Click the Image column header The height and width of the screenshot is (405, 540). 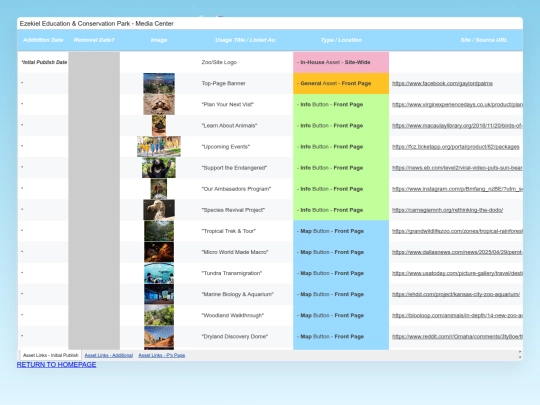tap(159, 40)
